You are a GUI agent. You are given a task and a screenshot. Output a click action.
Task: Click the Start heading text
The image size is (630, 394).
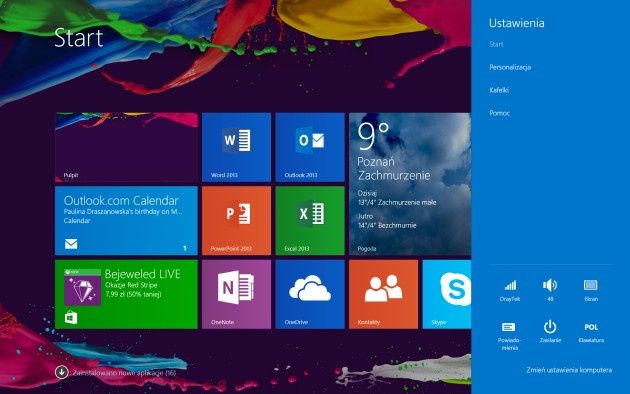tap(79, 38)
